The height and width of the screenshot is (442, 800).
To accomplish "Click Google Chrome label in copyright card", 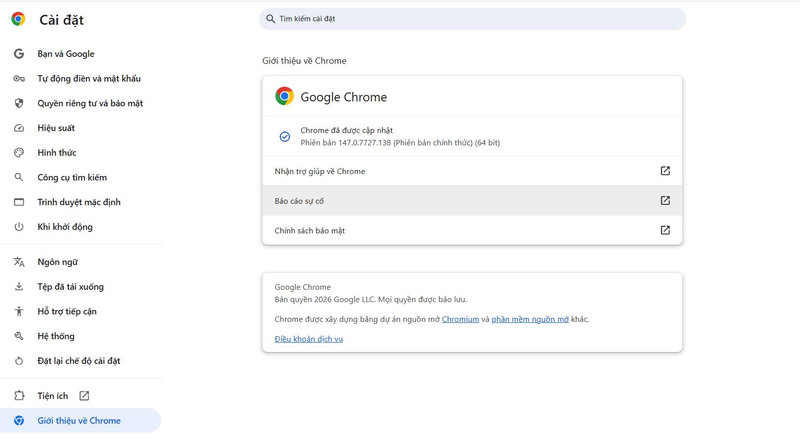I will [x=303, y=287].
